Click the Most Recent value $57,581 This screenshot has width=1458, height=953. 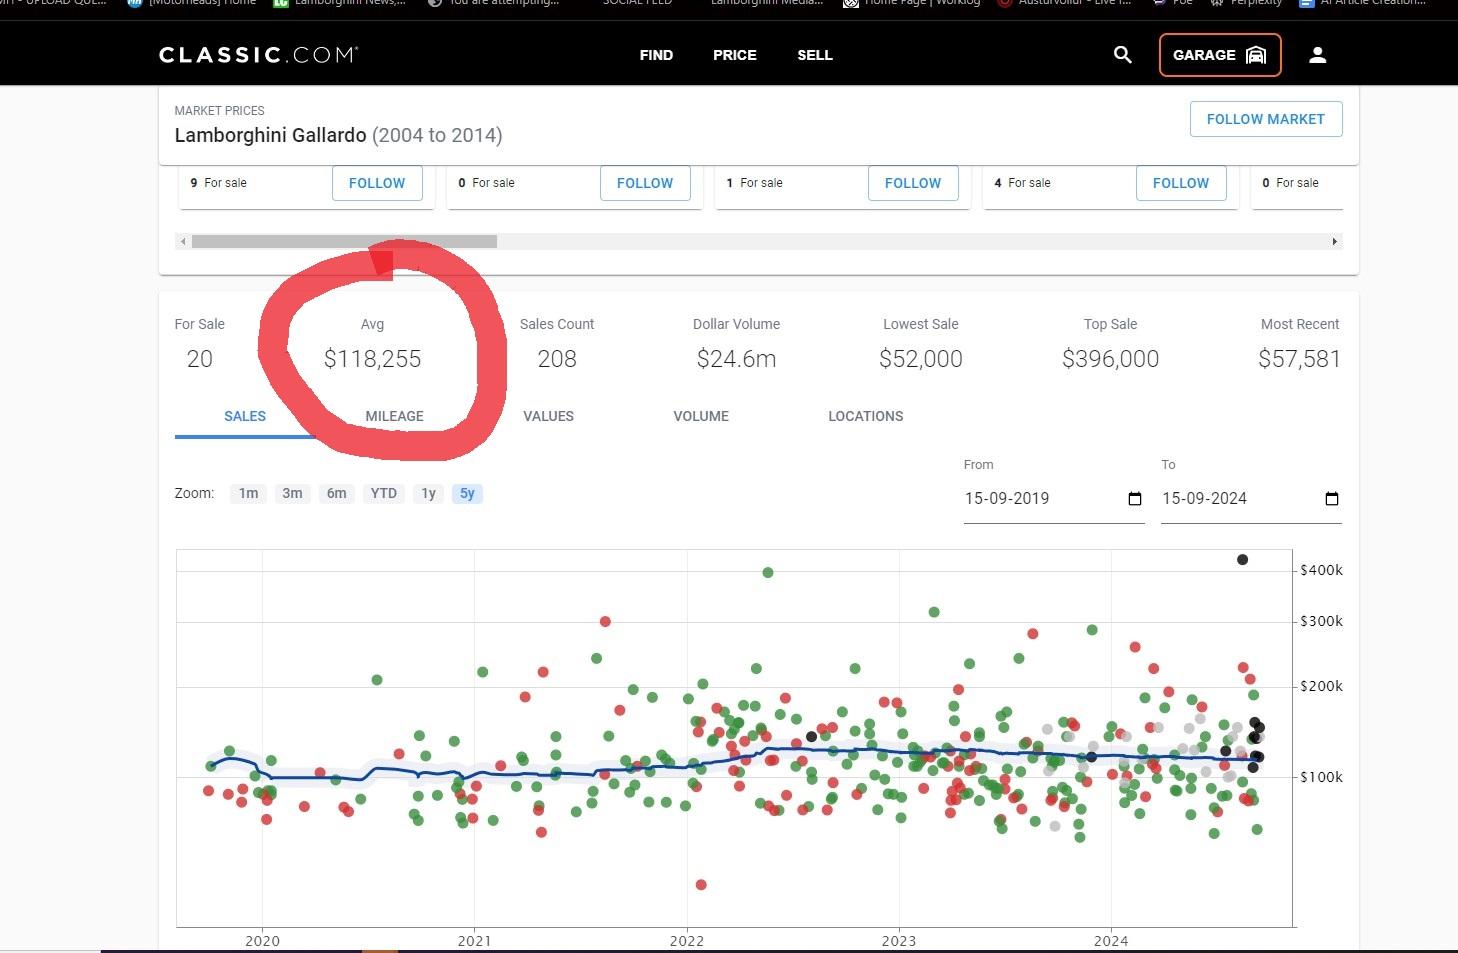click(1299, 359)
